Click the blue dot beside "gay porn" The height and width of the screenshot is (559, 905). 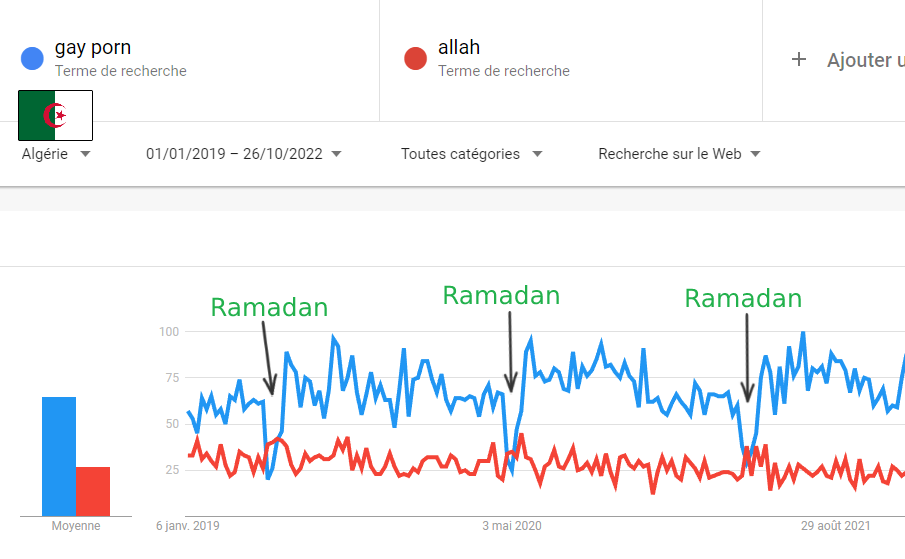32,59
